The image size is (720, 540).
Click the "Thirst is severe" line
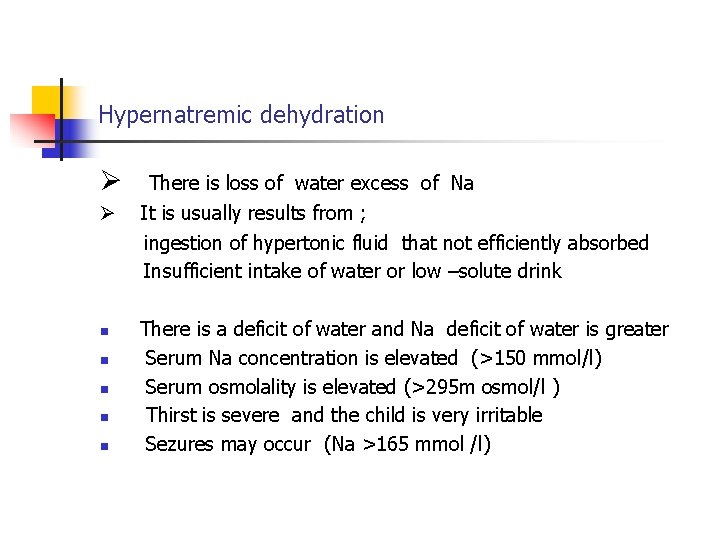click(x=344, y=415)
